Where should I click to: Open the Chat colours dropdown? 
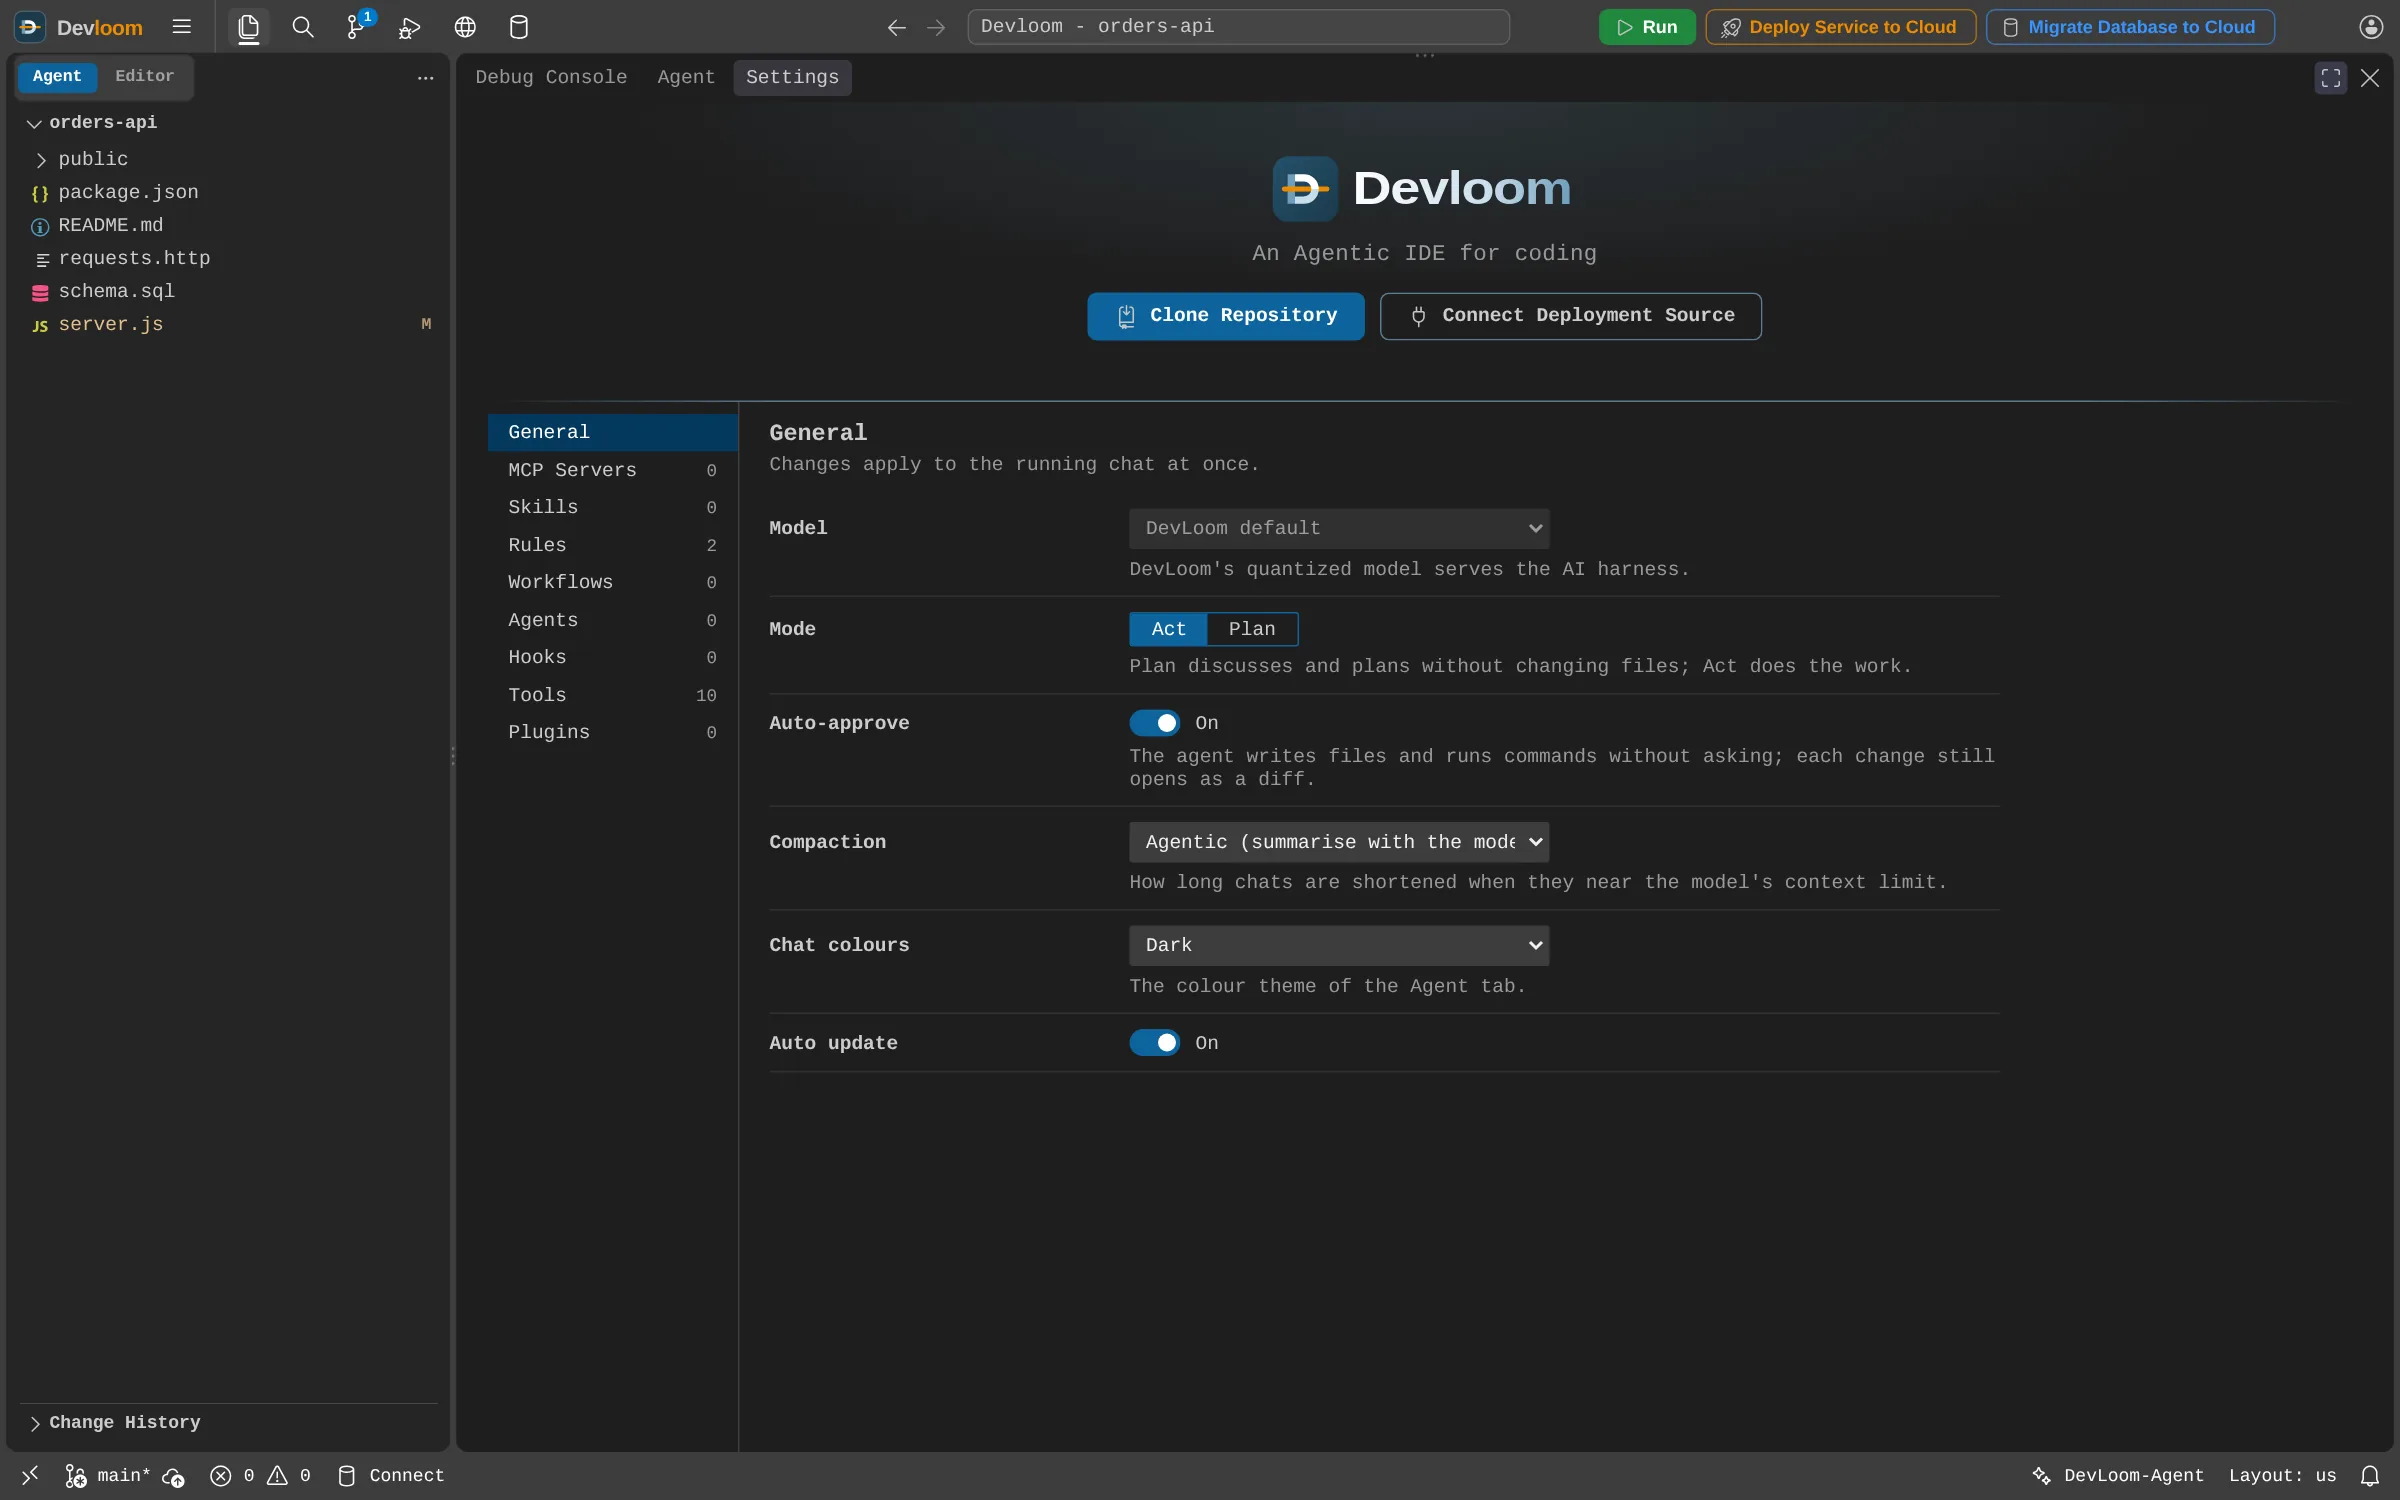(1339, 945)
